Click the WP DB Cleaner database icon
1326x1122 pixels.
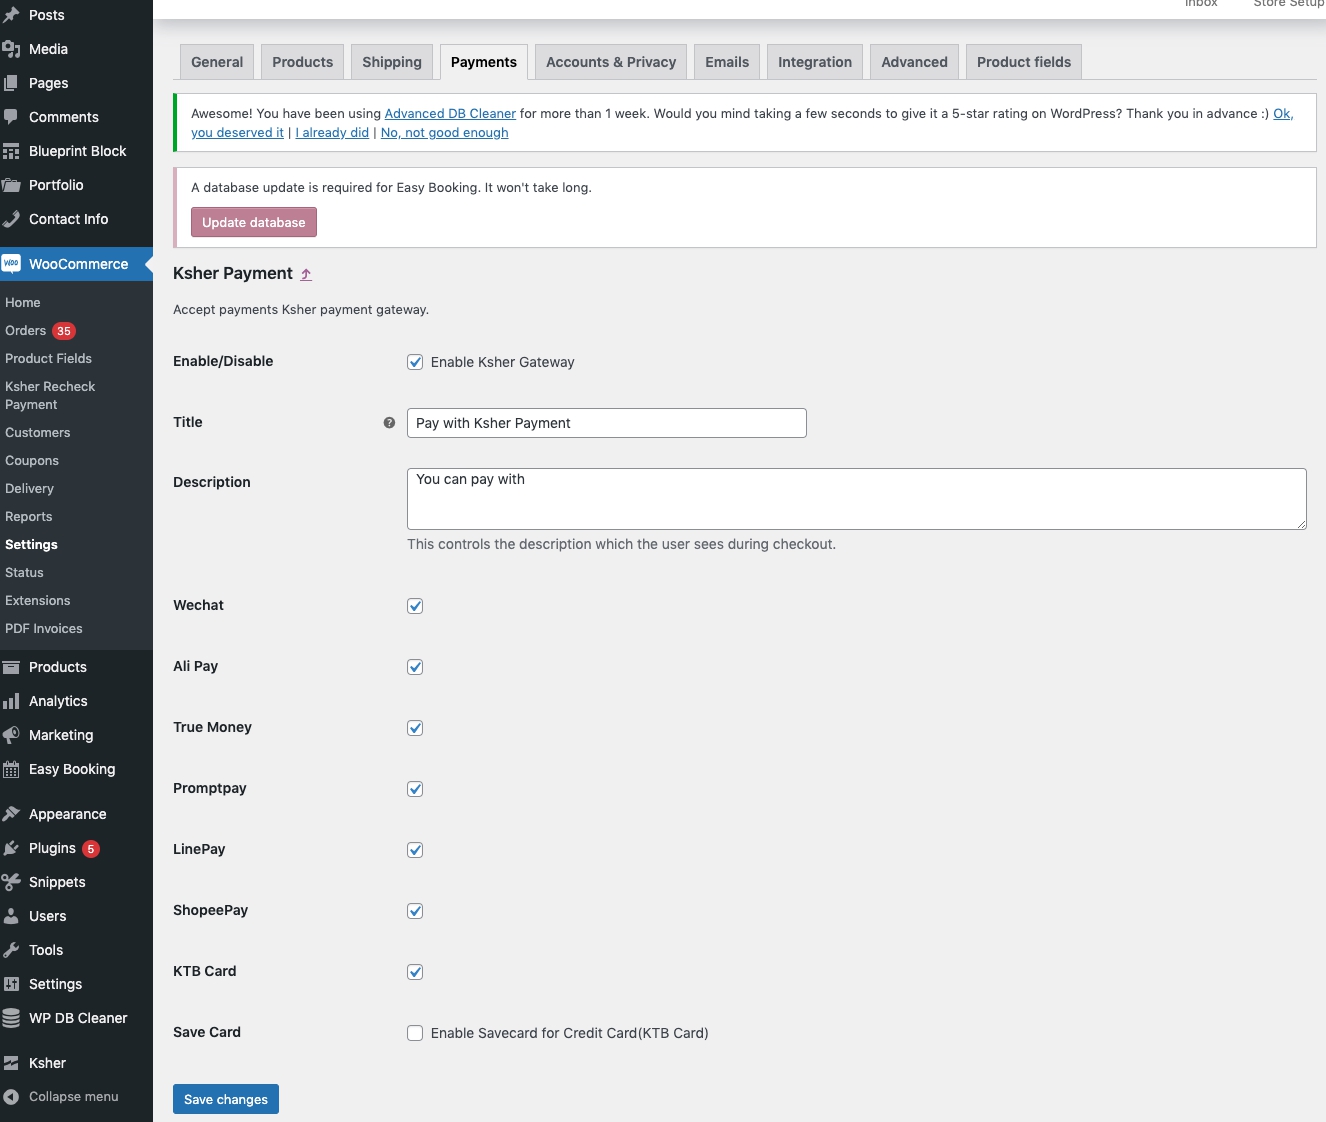click(x=11, y=1018)
